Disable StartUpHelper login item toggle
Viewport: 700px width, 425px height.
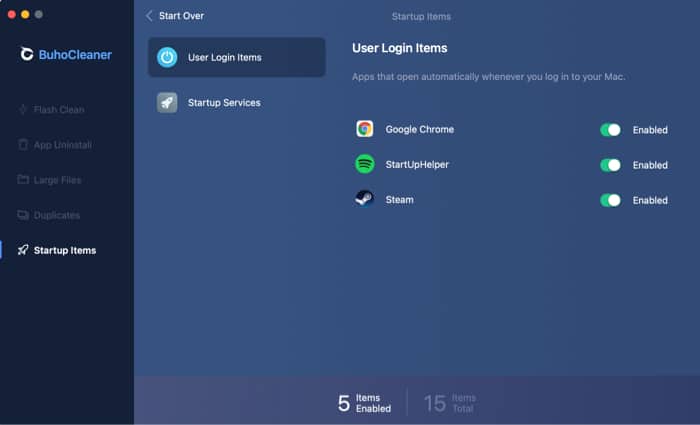click(610, 165)
